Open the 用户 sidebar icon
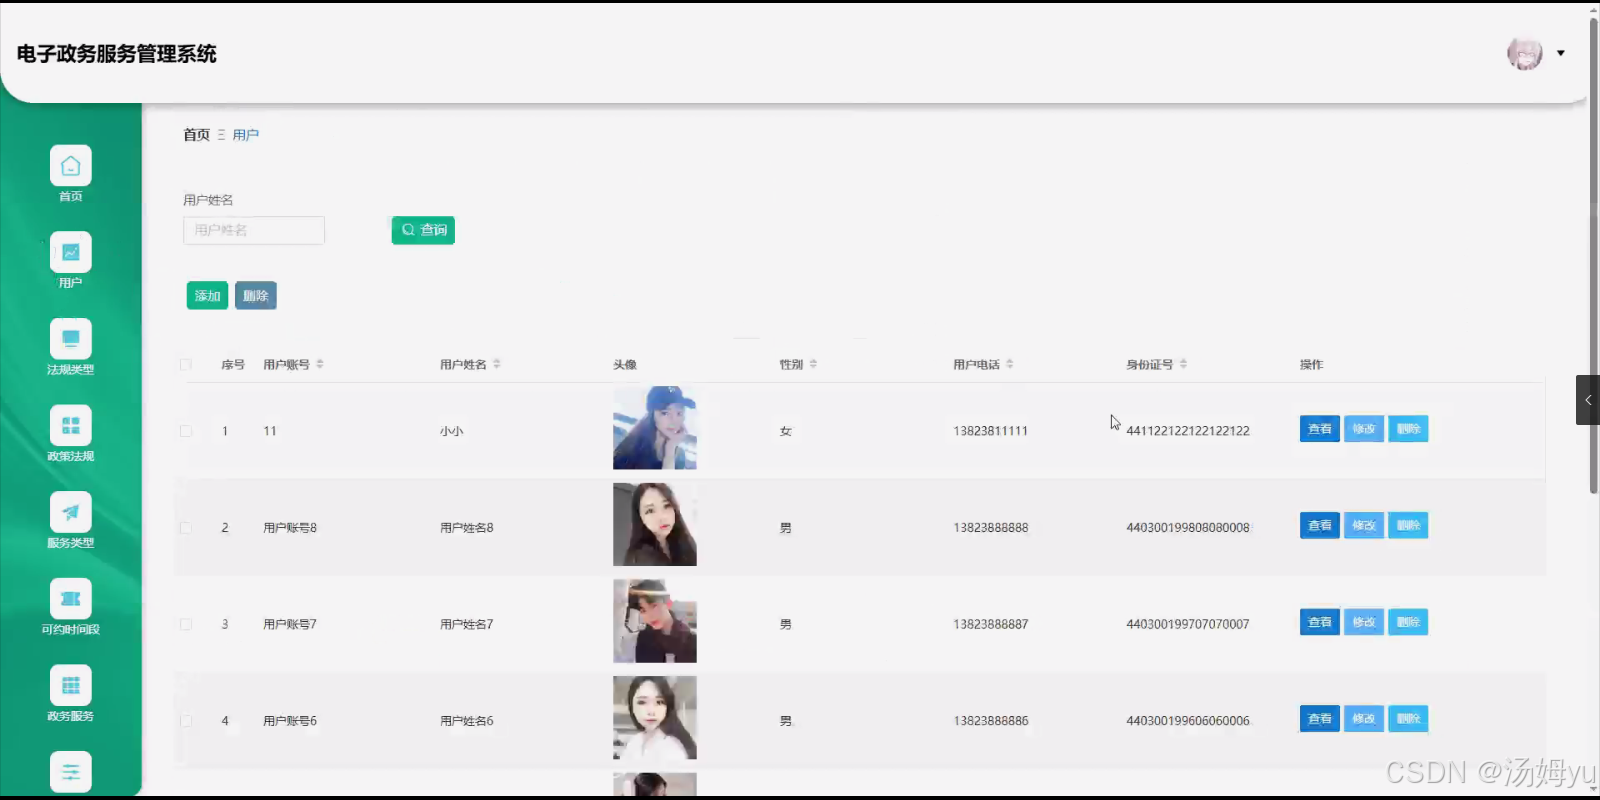The width and height of the screenshot is (1600, 800). (x=70, y=252)
